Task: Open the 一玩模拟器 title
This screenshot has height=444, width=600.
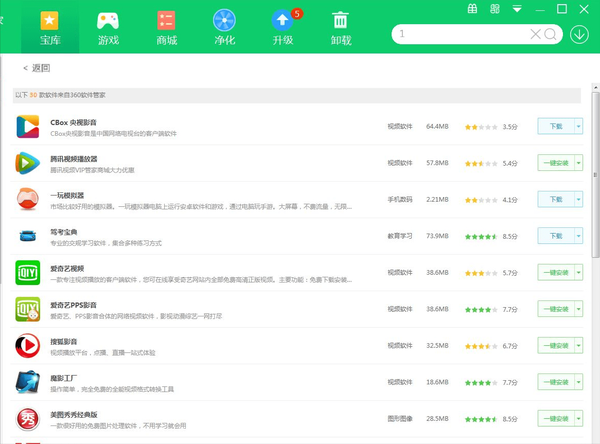Action: click(67, 195)
